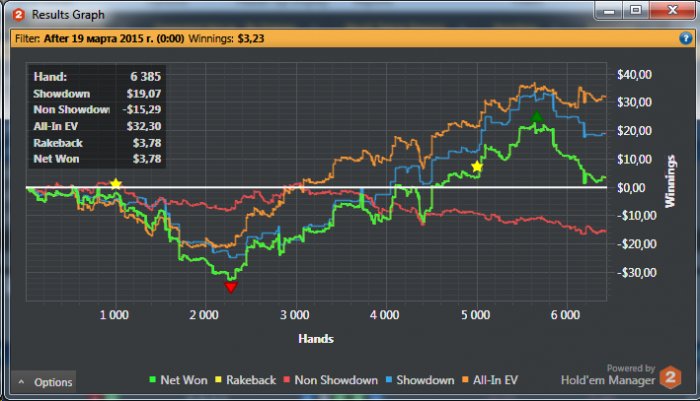Screen dimensions: 700x401
Task: Toggle the Rakeback legend label
Action: click(251, 380)
